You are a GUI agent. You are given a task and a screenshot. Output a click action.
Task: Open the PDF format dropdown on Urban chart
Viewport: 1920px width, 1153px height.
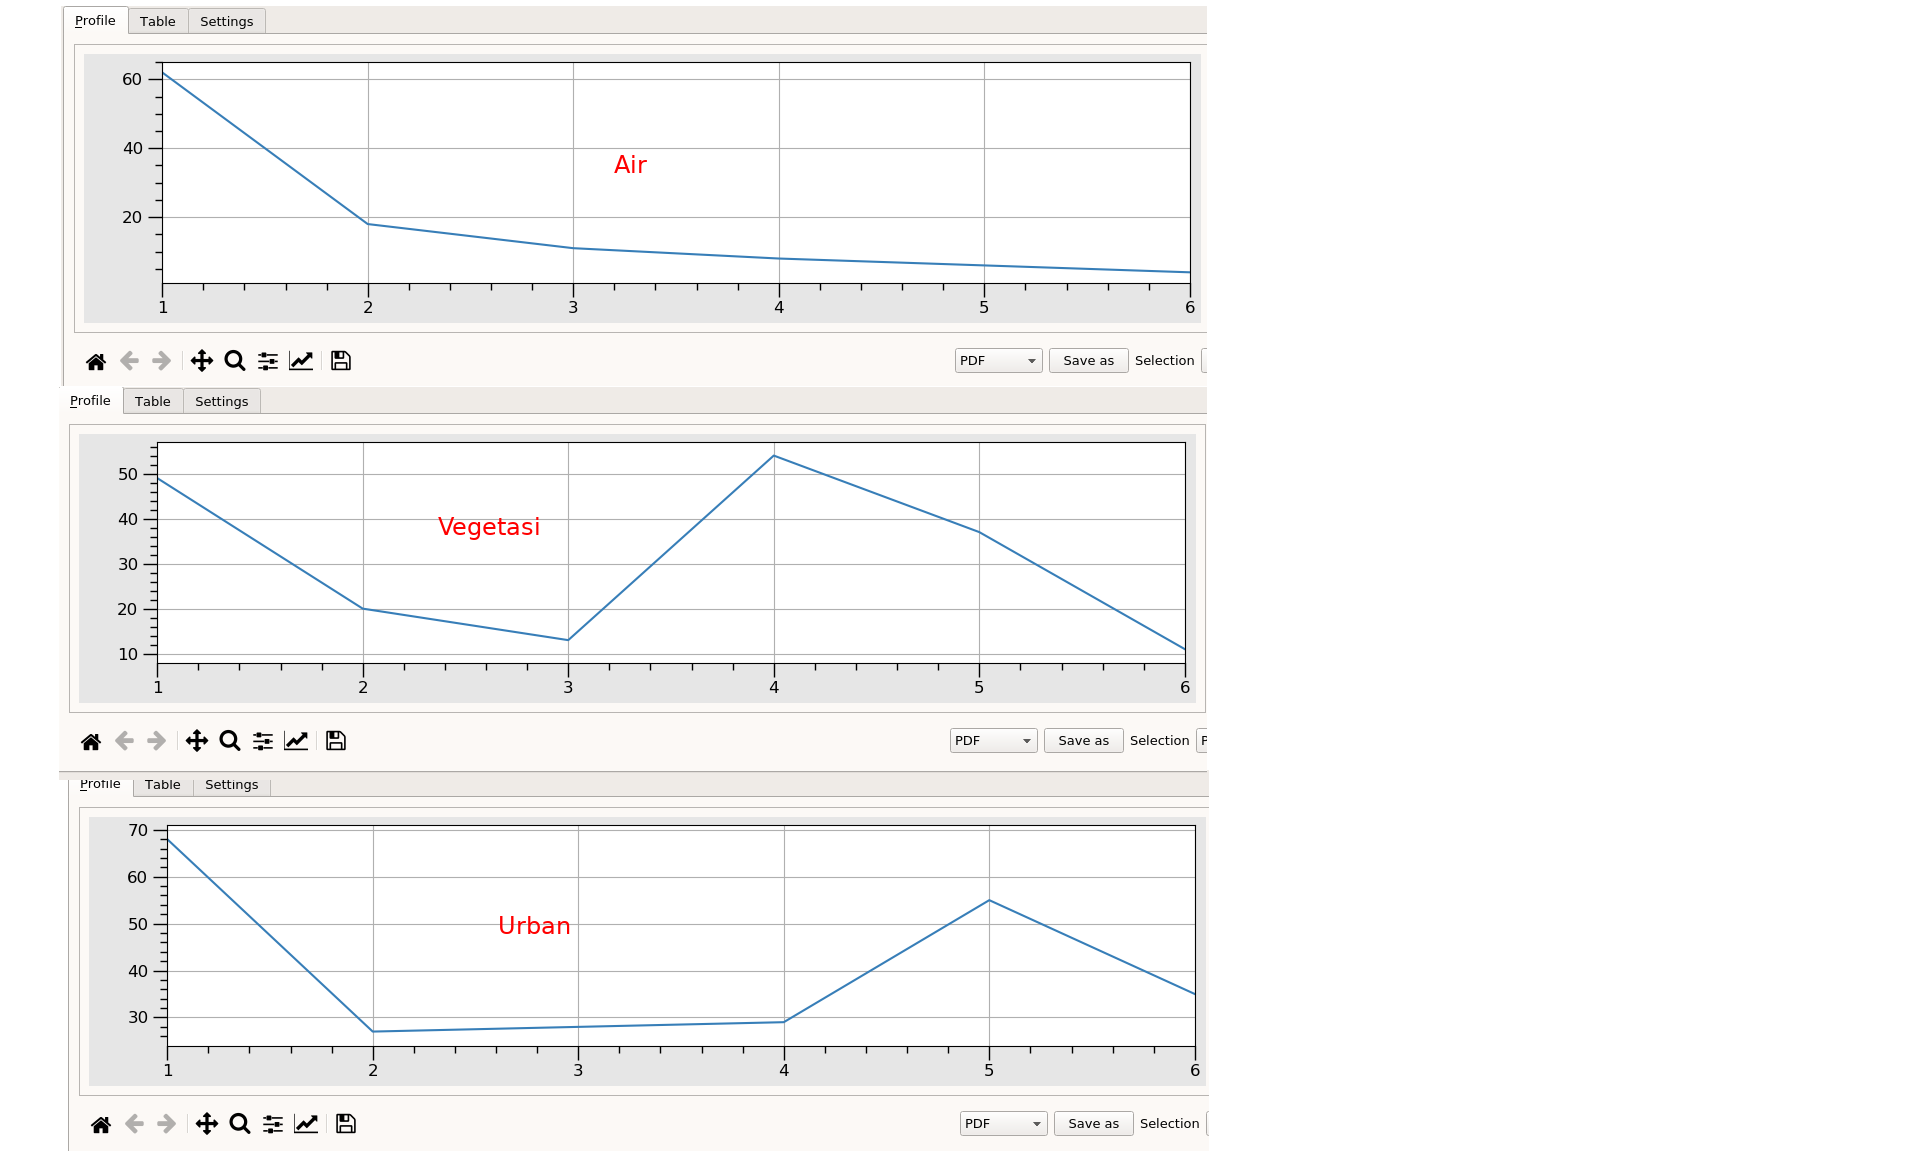coord(996,1123)
